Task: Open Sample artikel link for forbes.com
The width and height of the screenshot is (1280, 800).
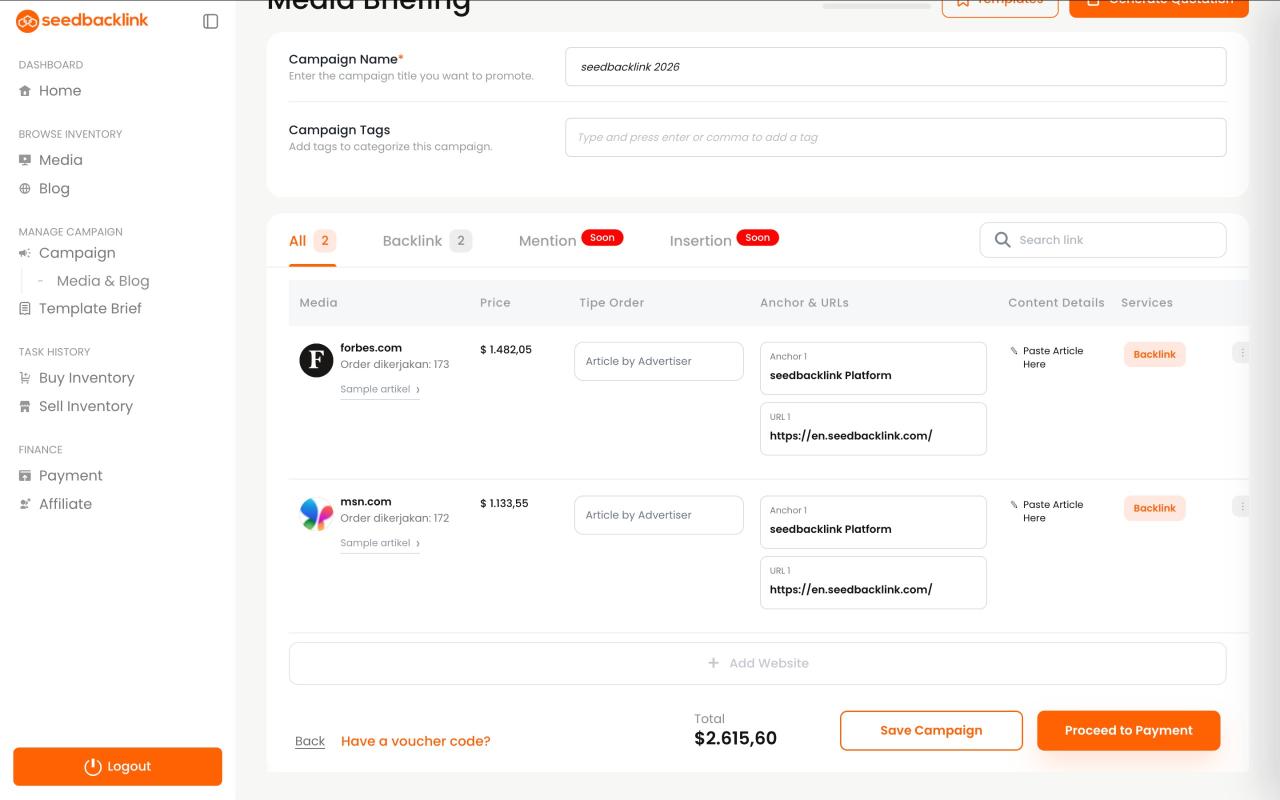Action: [380, 390]
